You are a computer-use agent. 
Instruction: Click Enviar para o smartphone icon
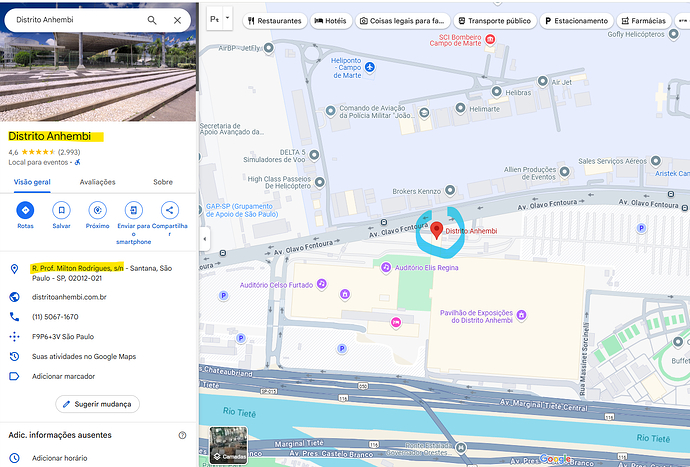133,210
